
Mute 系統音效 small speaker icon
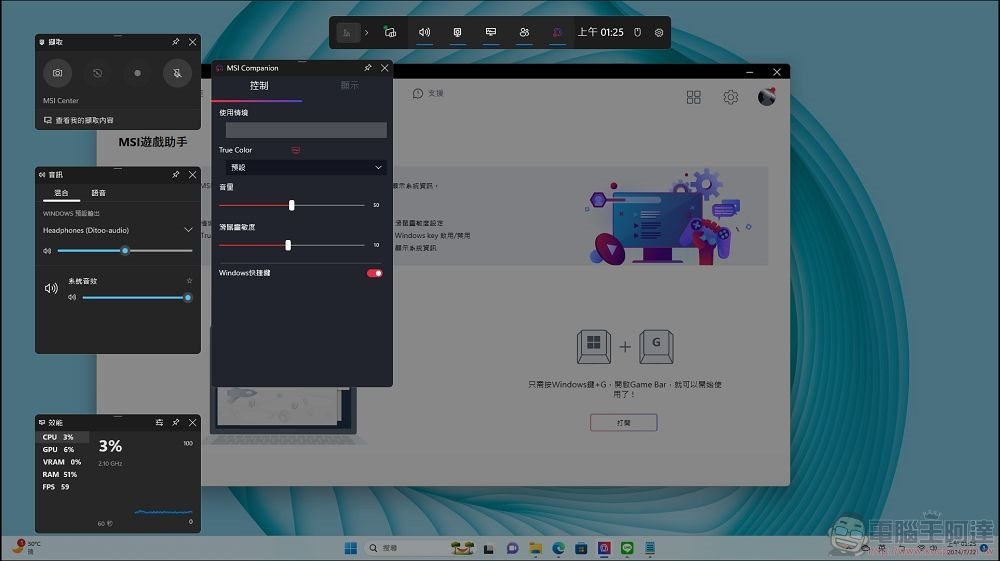tap(72, 298)
